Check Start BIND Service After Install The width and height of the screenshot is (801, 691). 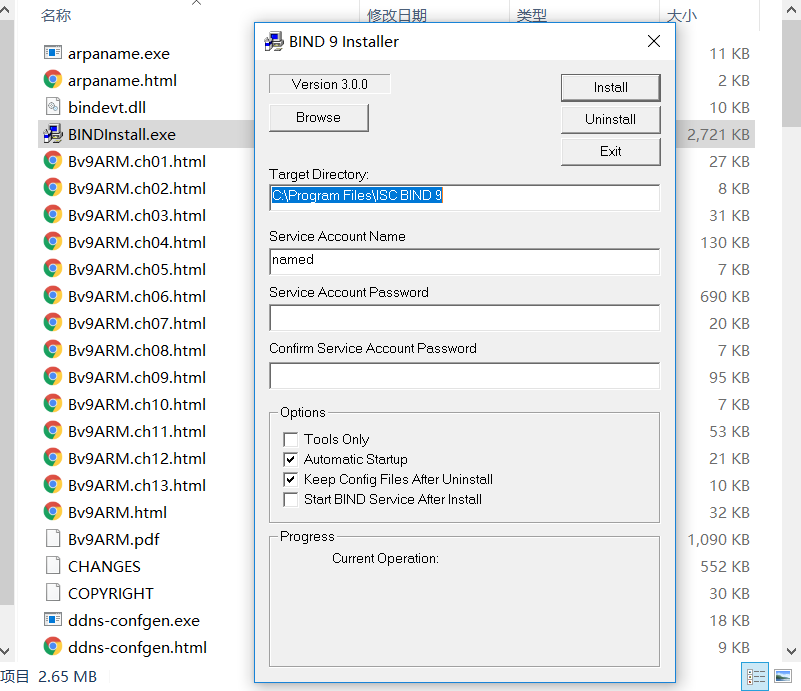point(291,499)
